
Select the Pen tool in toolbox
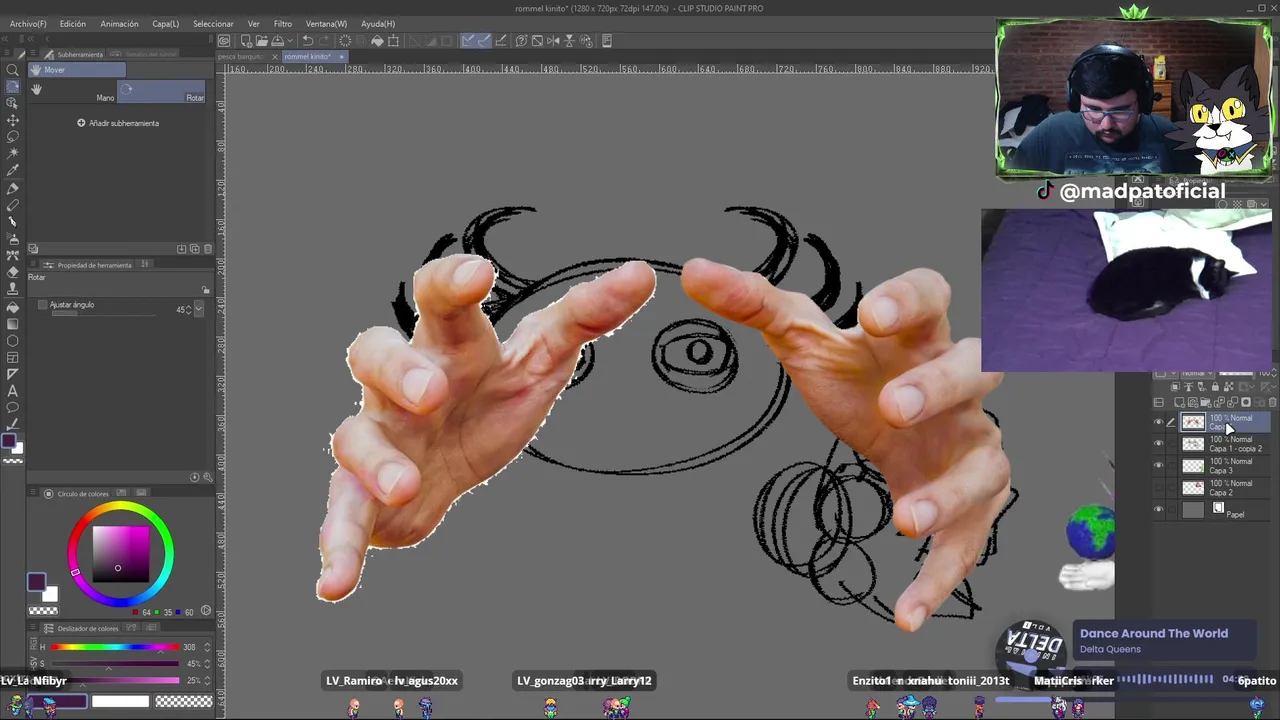13,188
